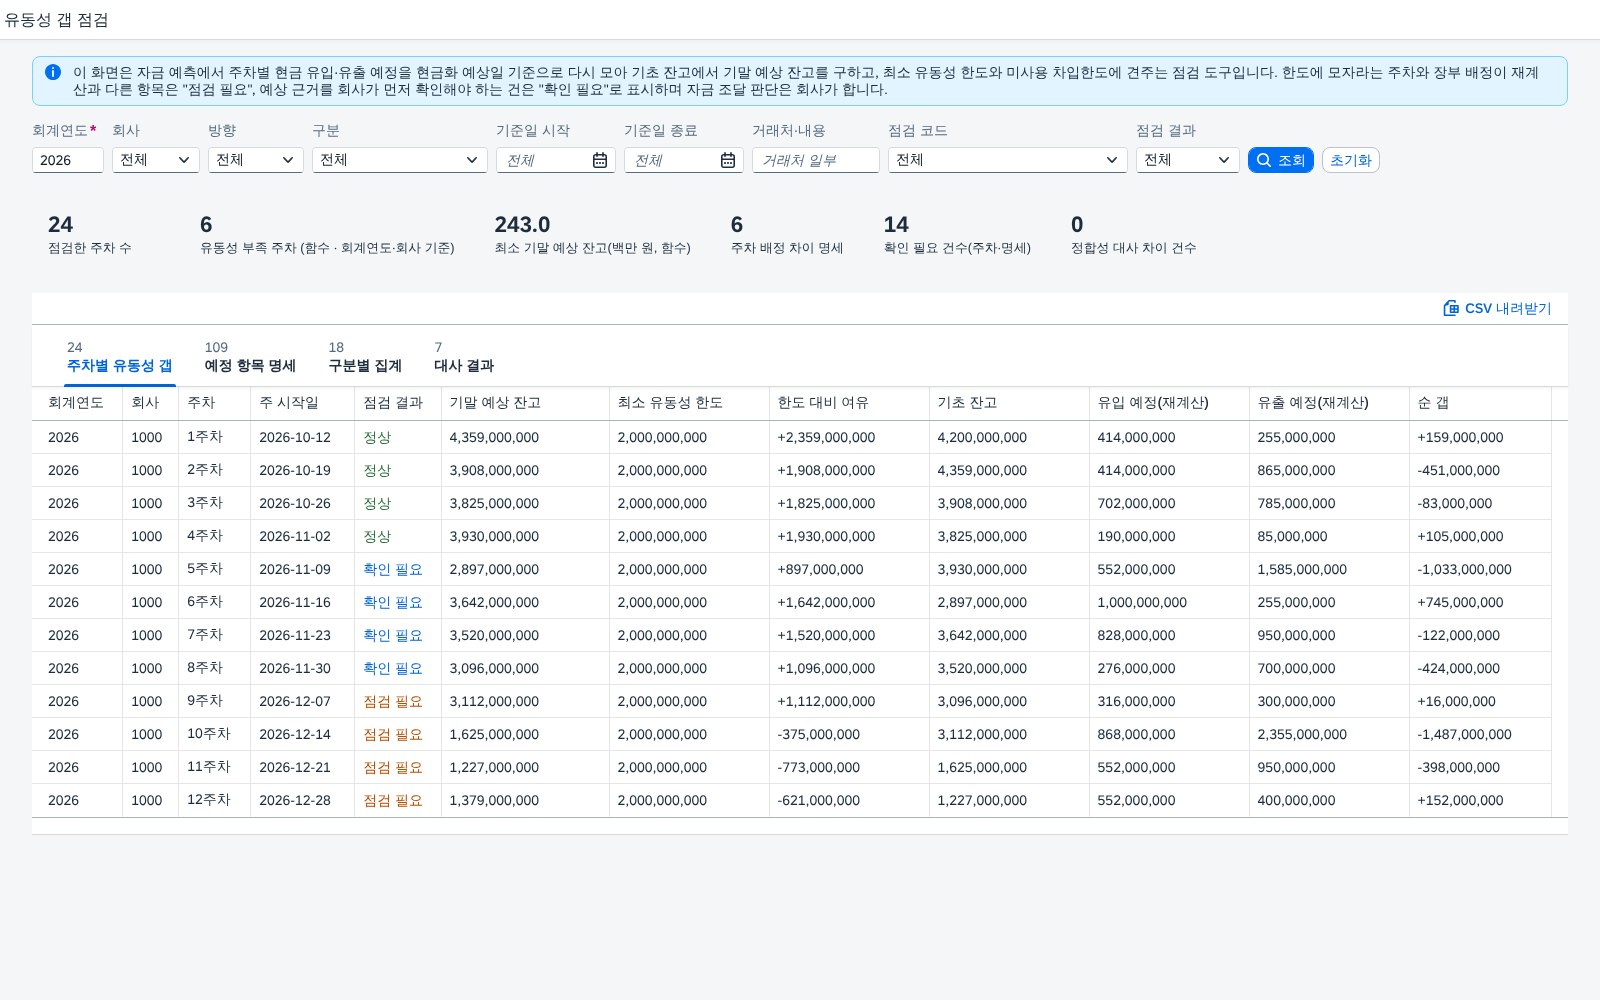This screenshot has width=1600, height=1000.
Task: Open the 점검 결과 dropdown filter
Action: click(1188, 160)
